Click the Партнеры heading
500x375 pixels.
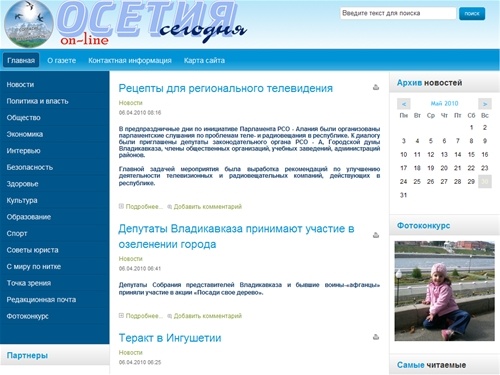click(x=27, y=355)
